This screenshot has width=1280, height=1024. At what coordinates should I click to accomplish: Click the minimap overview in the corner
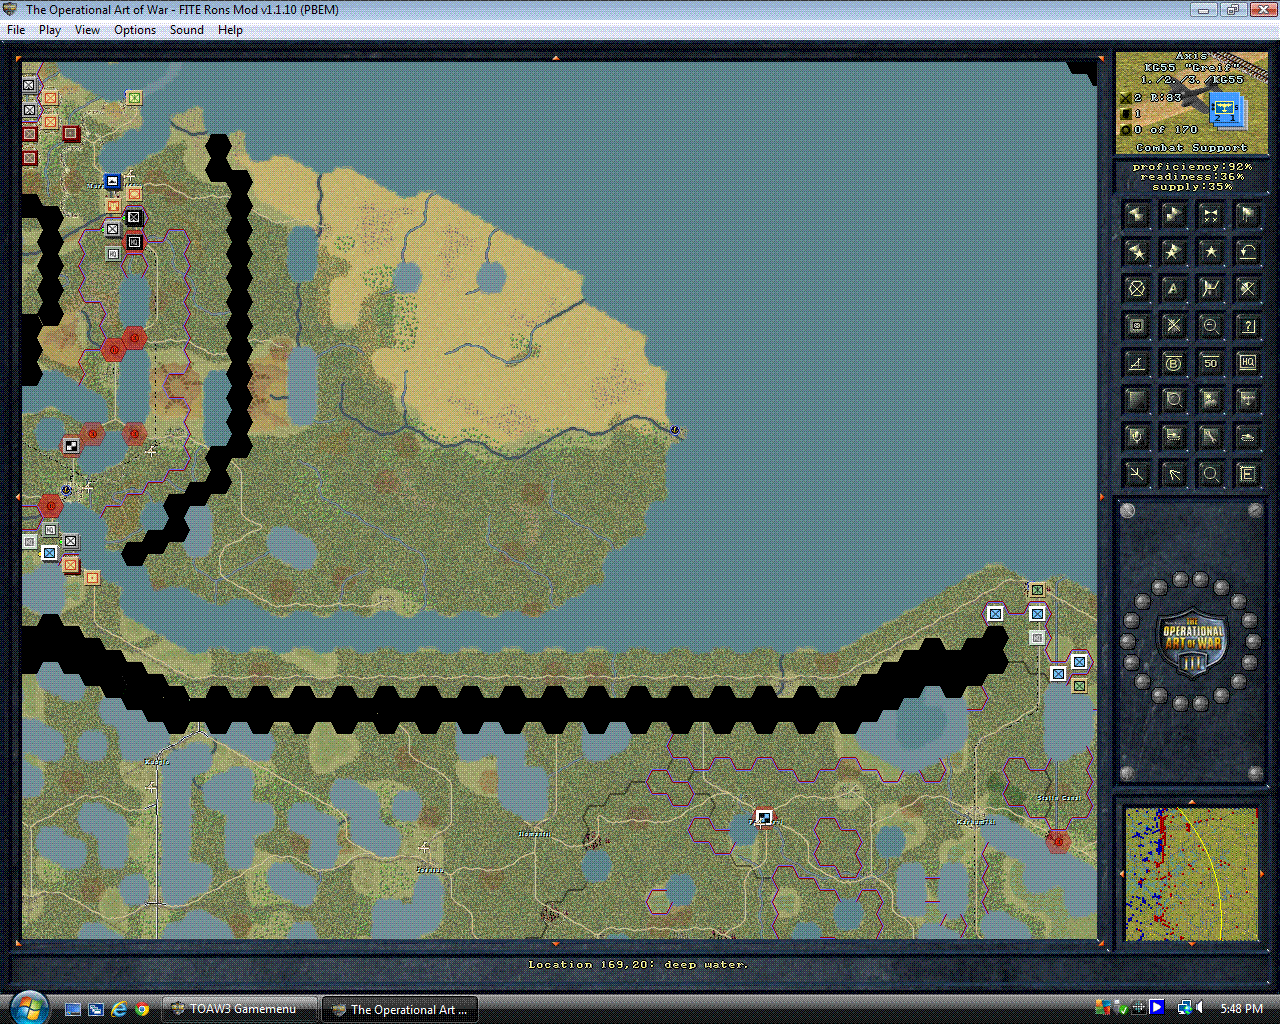coord(1191,874)
